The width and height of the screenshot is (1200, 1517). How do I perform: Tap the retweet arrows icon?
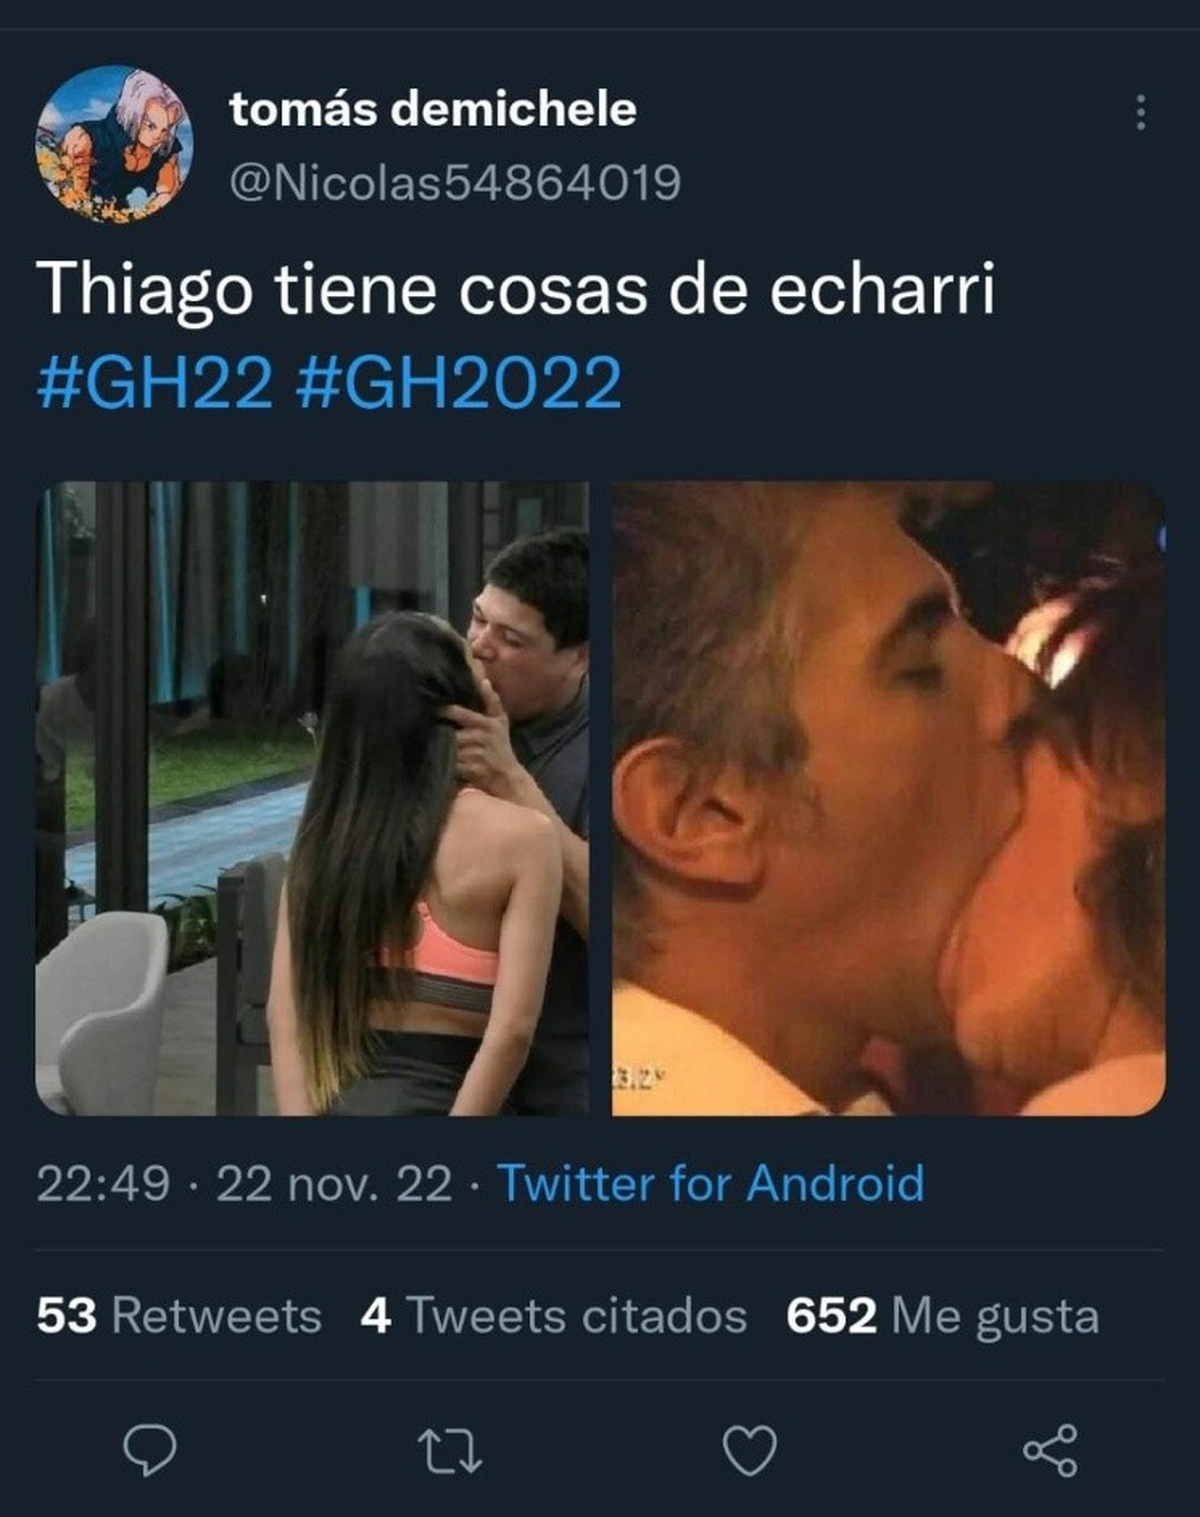450,1452
